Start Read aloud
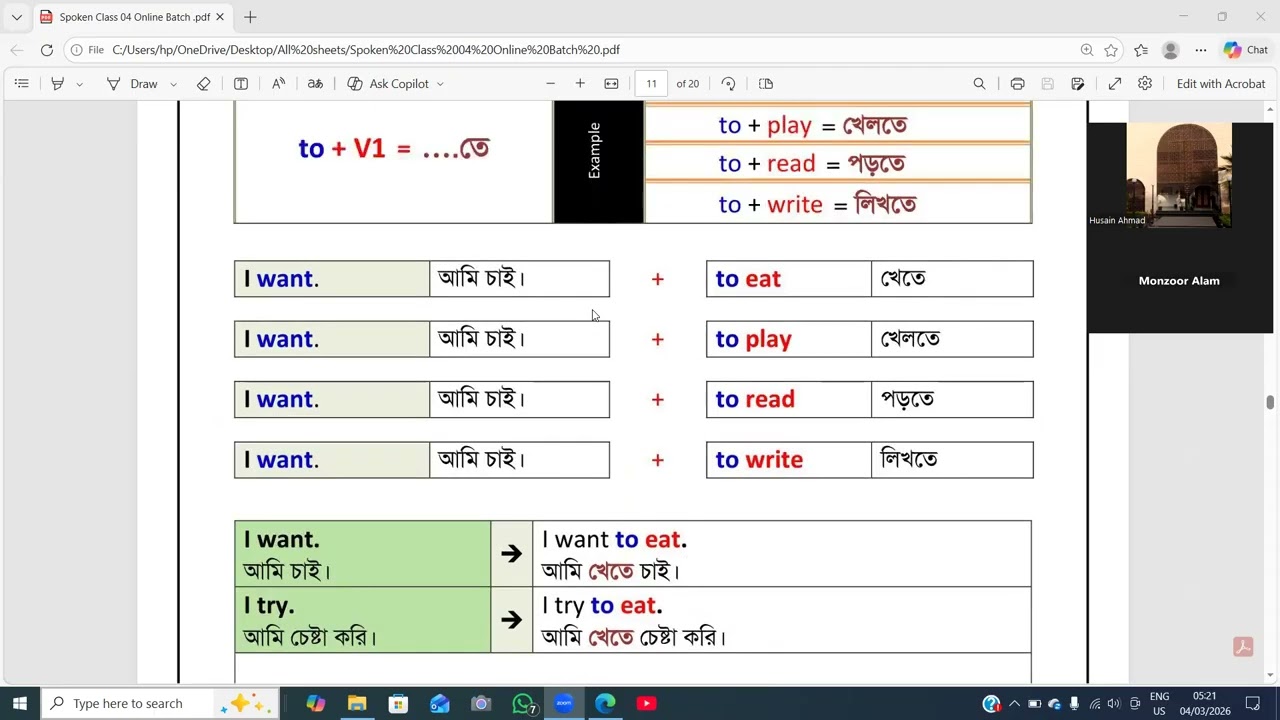The image size is (1280, 720). coord(279,84)
